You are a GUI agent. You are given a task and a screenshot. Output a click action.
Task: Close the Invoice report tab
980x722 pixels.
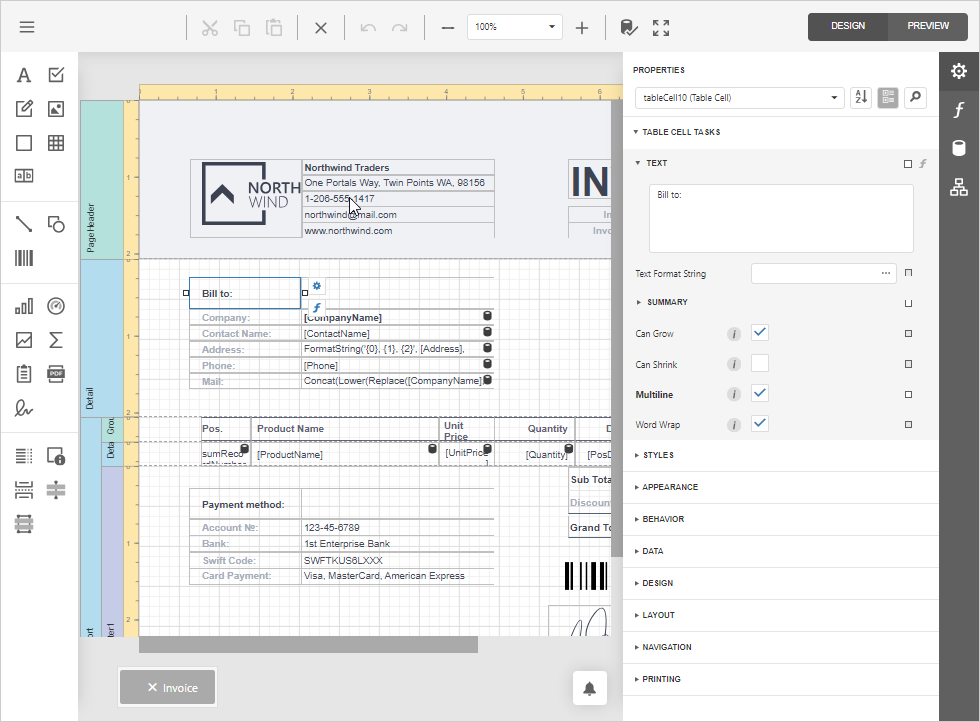click(x=152, y=687)
